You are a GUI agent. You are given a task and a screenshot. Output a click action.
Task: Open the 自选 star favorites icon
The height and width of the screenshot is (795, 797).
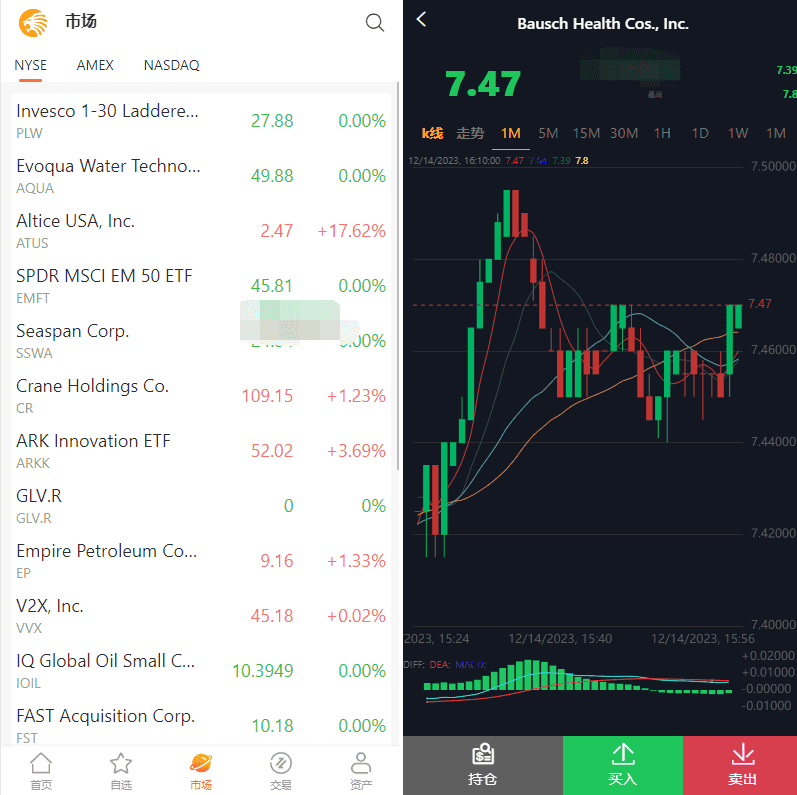coord(121,770)
